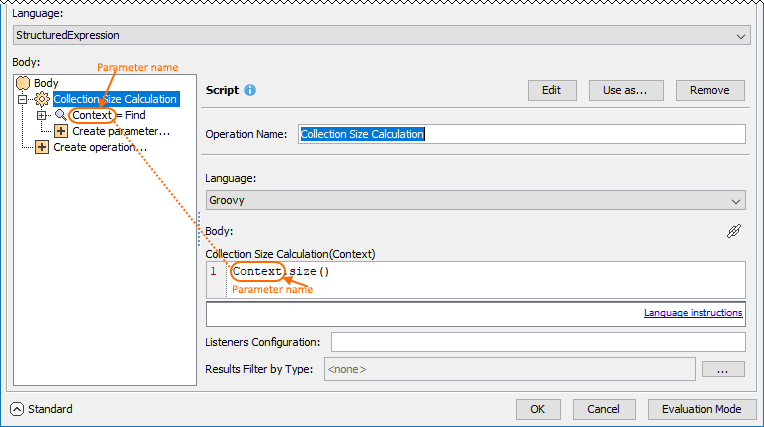Click the gear icon of Collection Size Calculation
The width and height of the screenshot is (764, 427).
[x=42, y=99]
